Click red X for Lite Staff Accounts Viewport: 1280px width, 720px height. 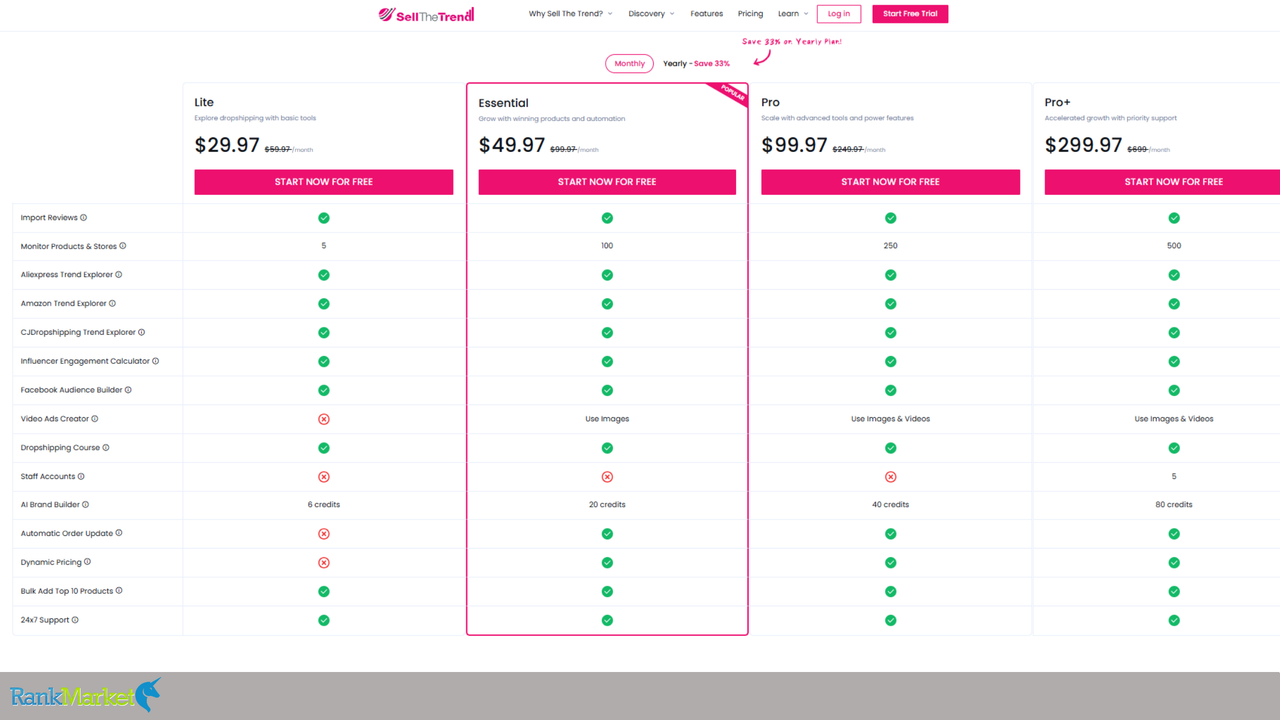[x=324, y=477]
